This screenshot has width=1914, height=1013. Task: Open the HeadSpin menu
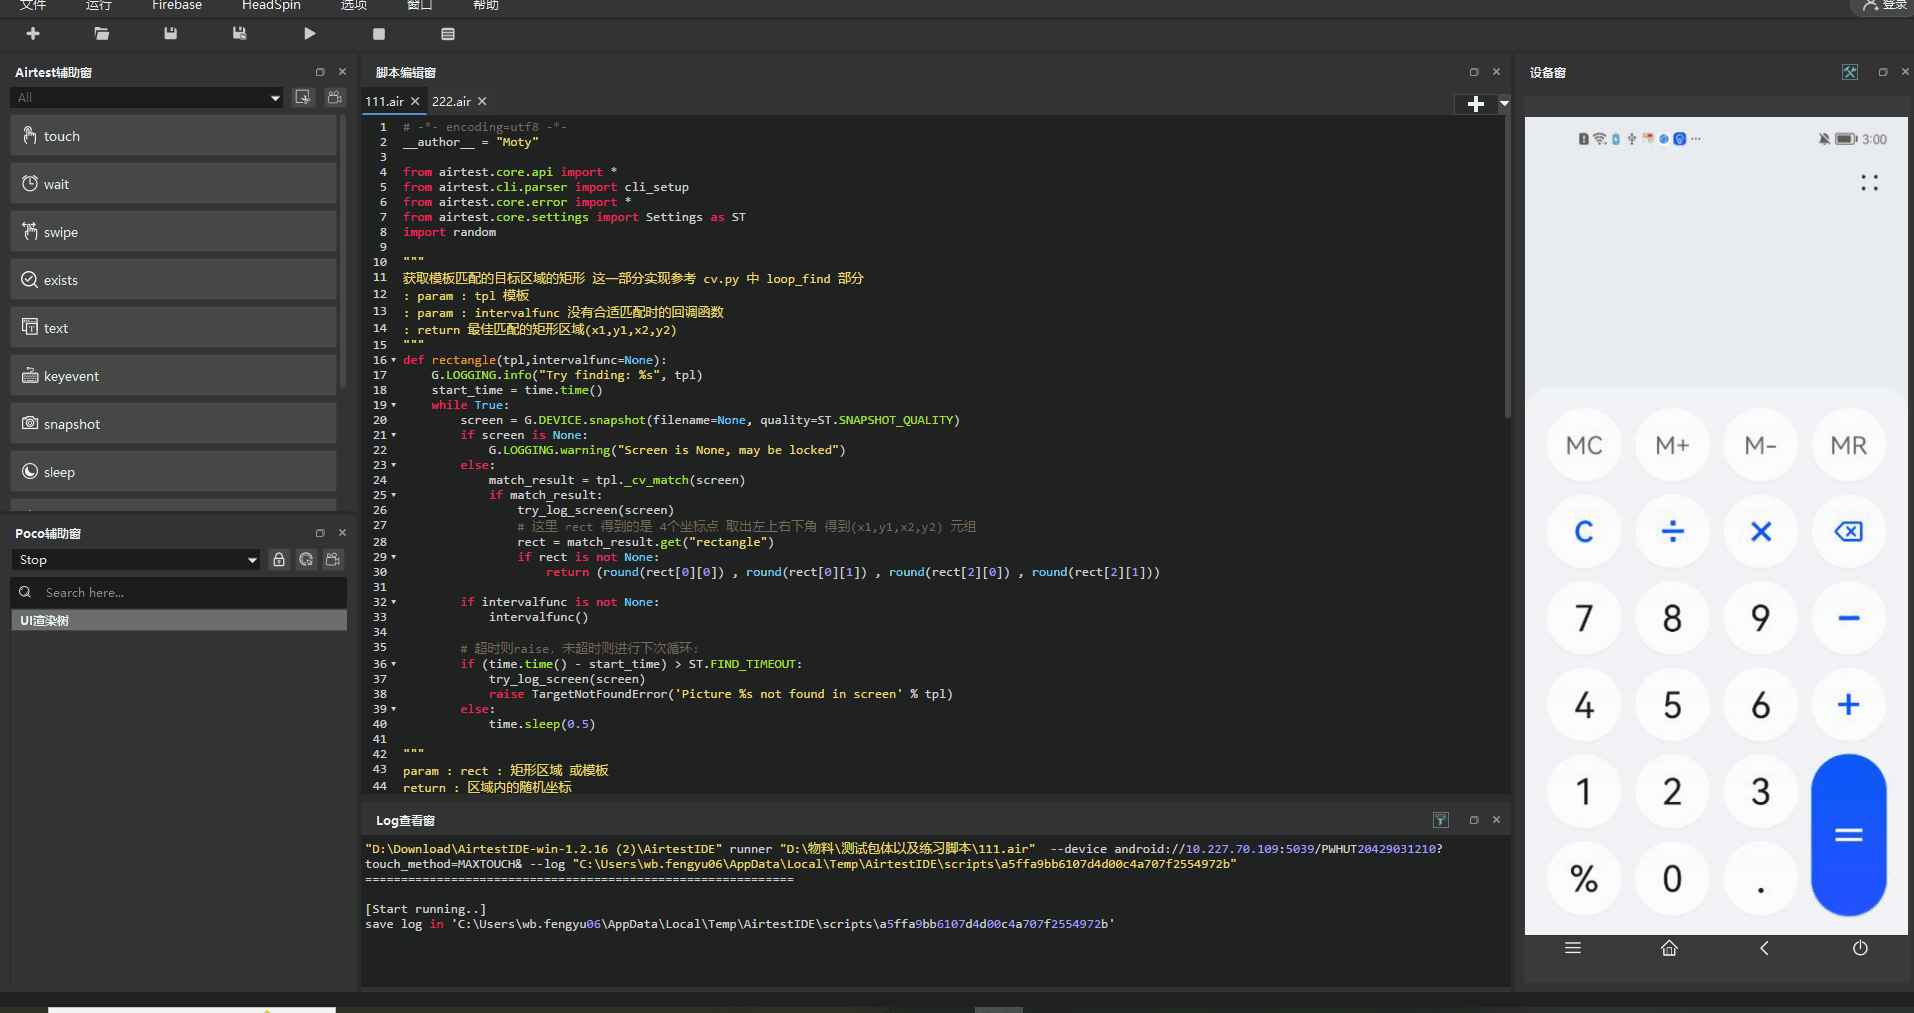point(271,5)
